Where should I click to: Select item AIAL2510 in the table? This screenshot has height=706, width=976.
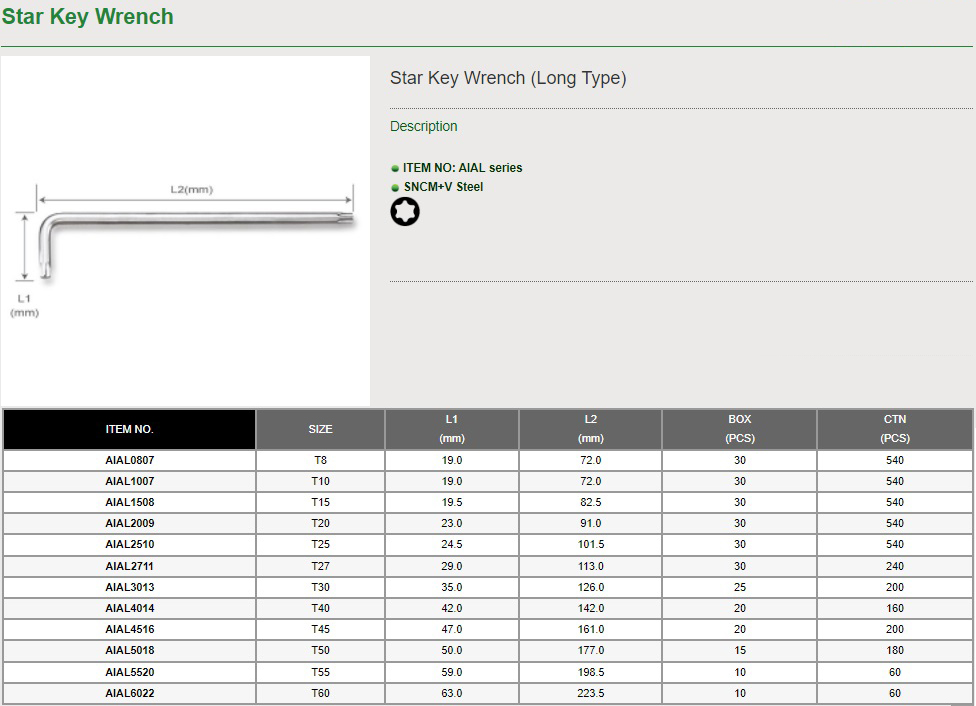point(130,544)
